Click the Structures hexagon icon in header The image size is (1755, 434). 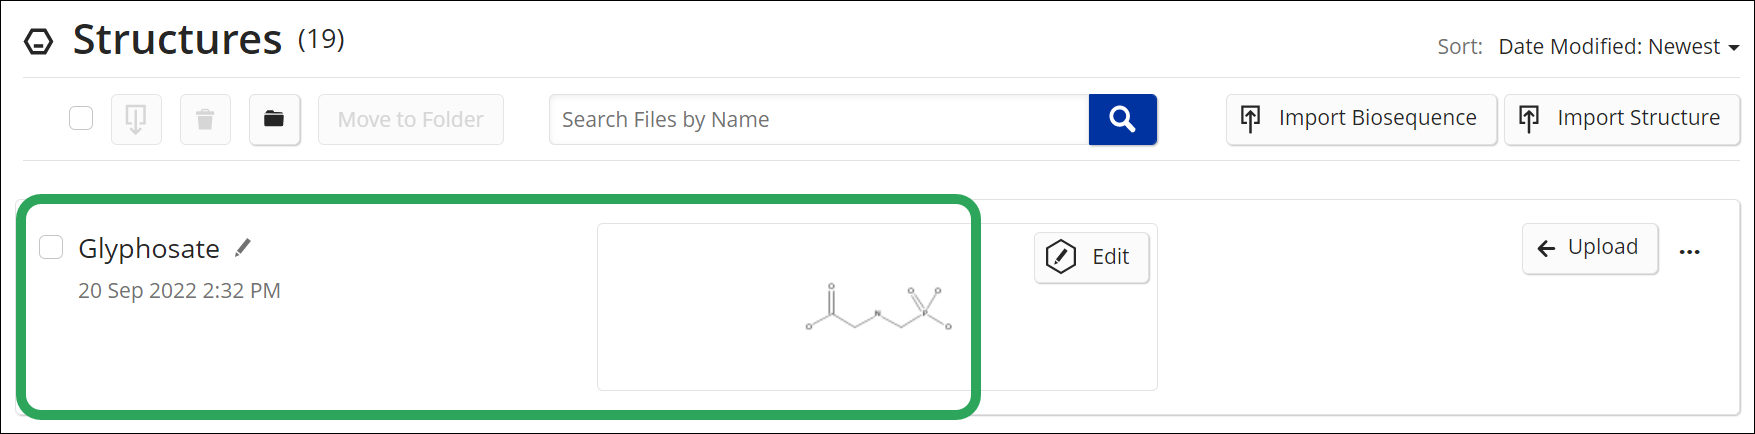coord(39,42)
